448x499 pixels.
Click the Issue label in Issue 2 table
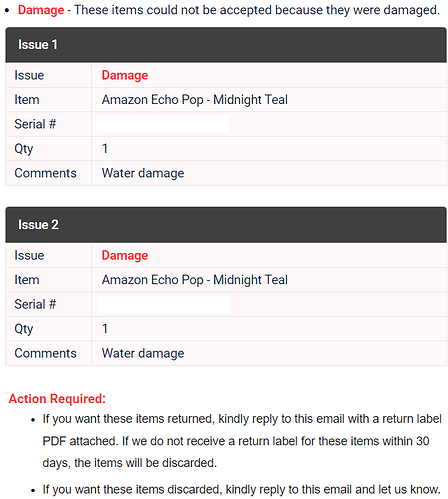tap(29, 255)
